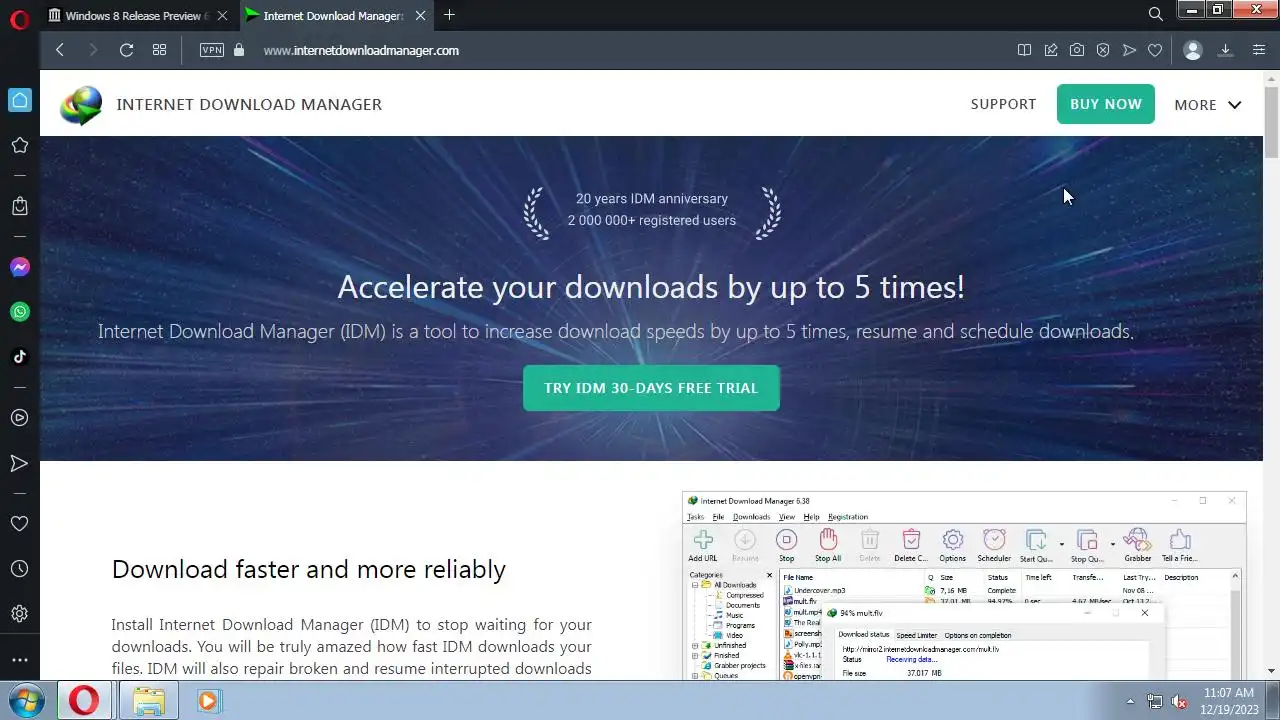Open sidebar bookmarks star icon
The image size is (1280, 720).
pyautogui.click(x=19, y=145)
